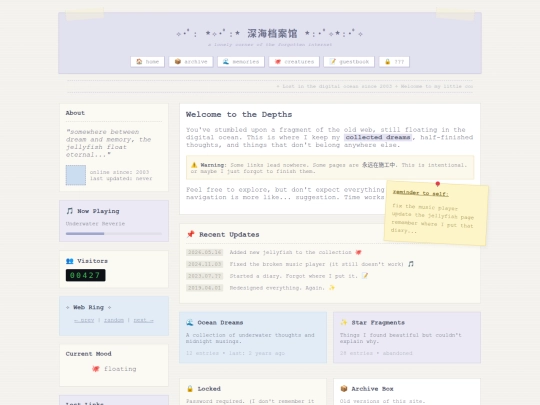Click the 'online since: 2003' text
The image size is (540, 405).
[120, 172]
